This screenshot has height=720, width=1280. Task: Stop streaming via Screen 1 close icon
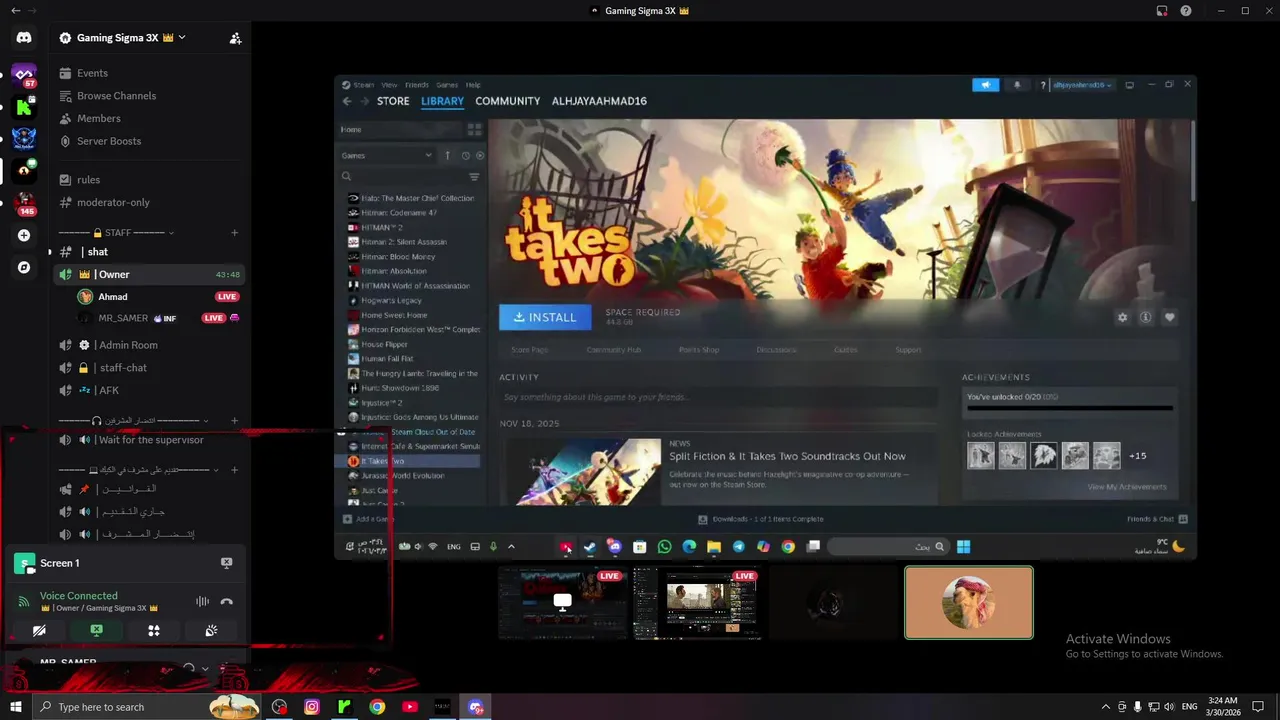coord(226,563)
